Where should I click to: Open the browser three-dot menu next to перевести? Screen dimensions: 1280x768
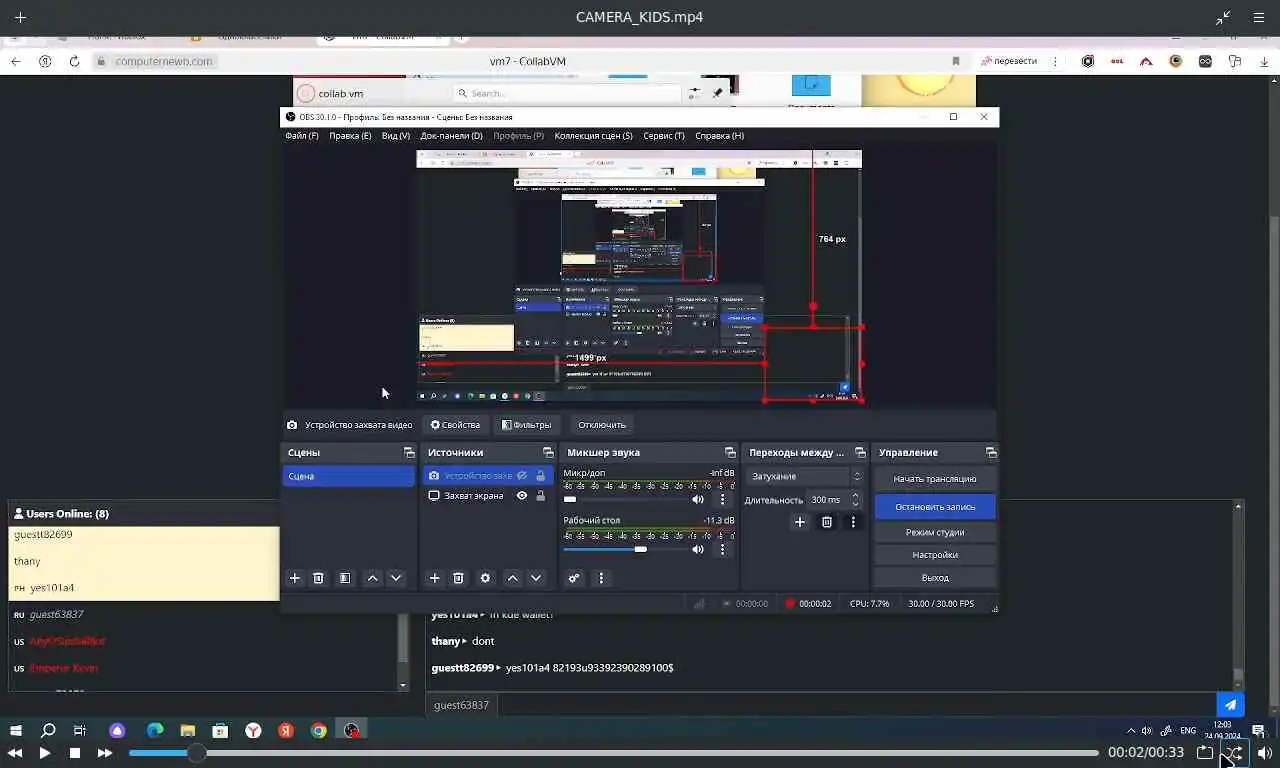pyautogui.click(x=1056, y=61)
